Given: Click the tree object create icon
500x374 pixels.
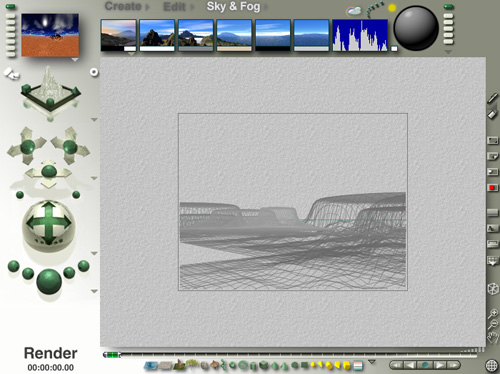Looking at the screenshot, I should [x=192, y=364].
